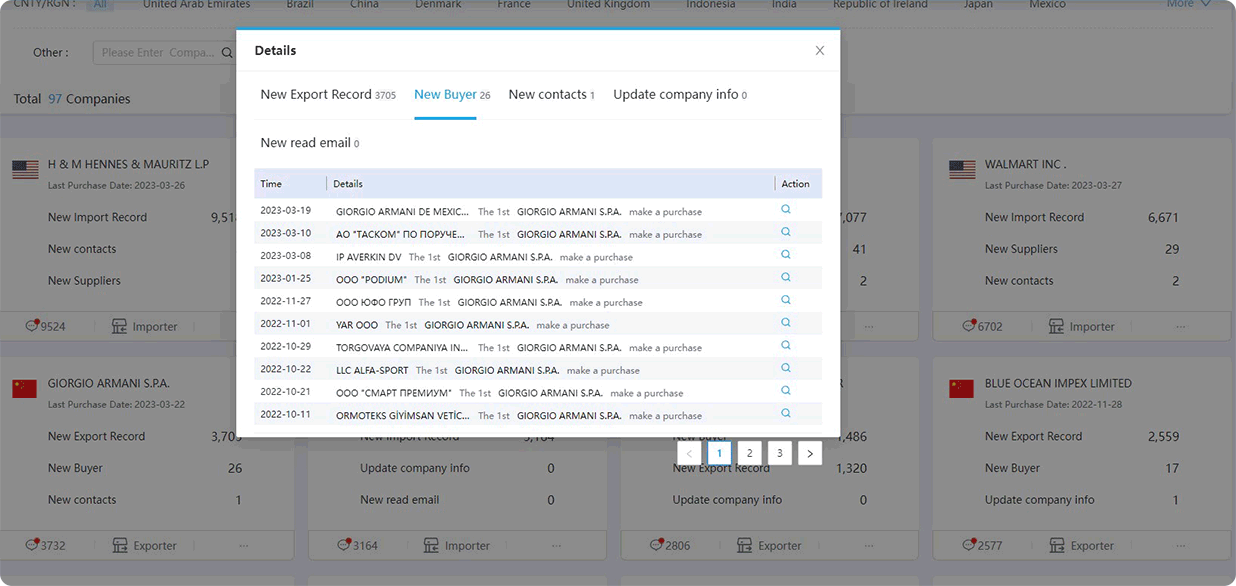The width and height of the screenshot is (1236, 586).
Task: Click LLC ALFA-SPORT buyer name
Action: point(372,370)
